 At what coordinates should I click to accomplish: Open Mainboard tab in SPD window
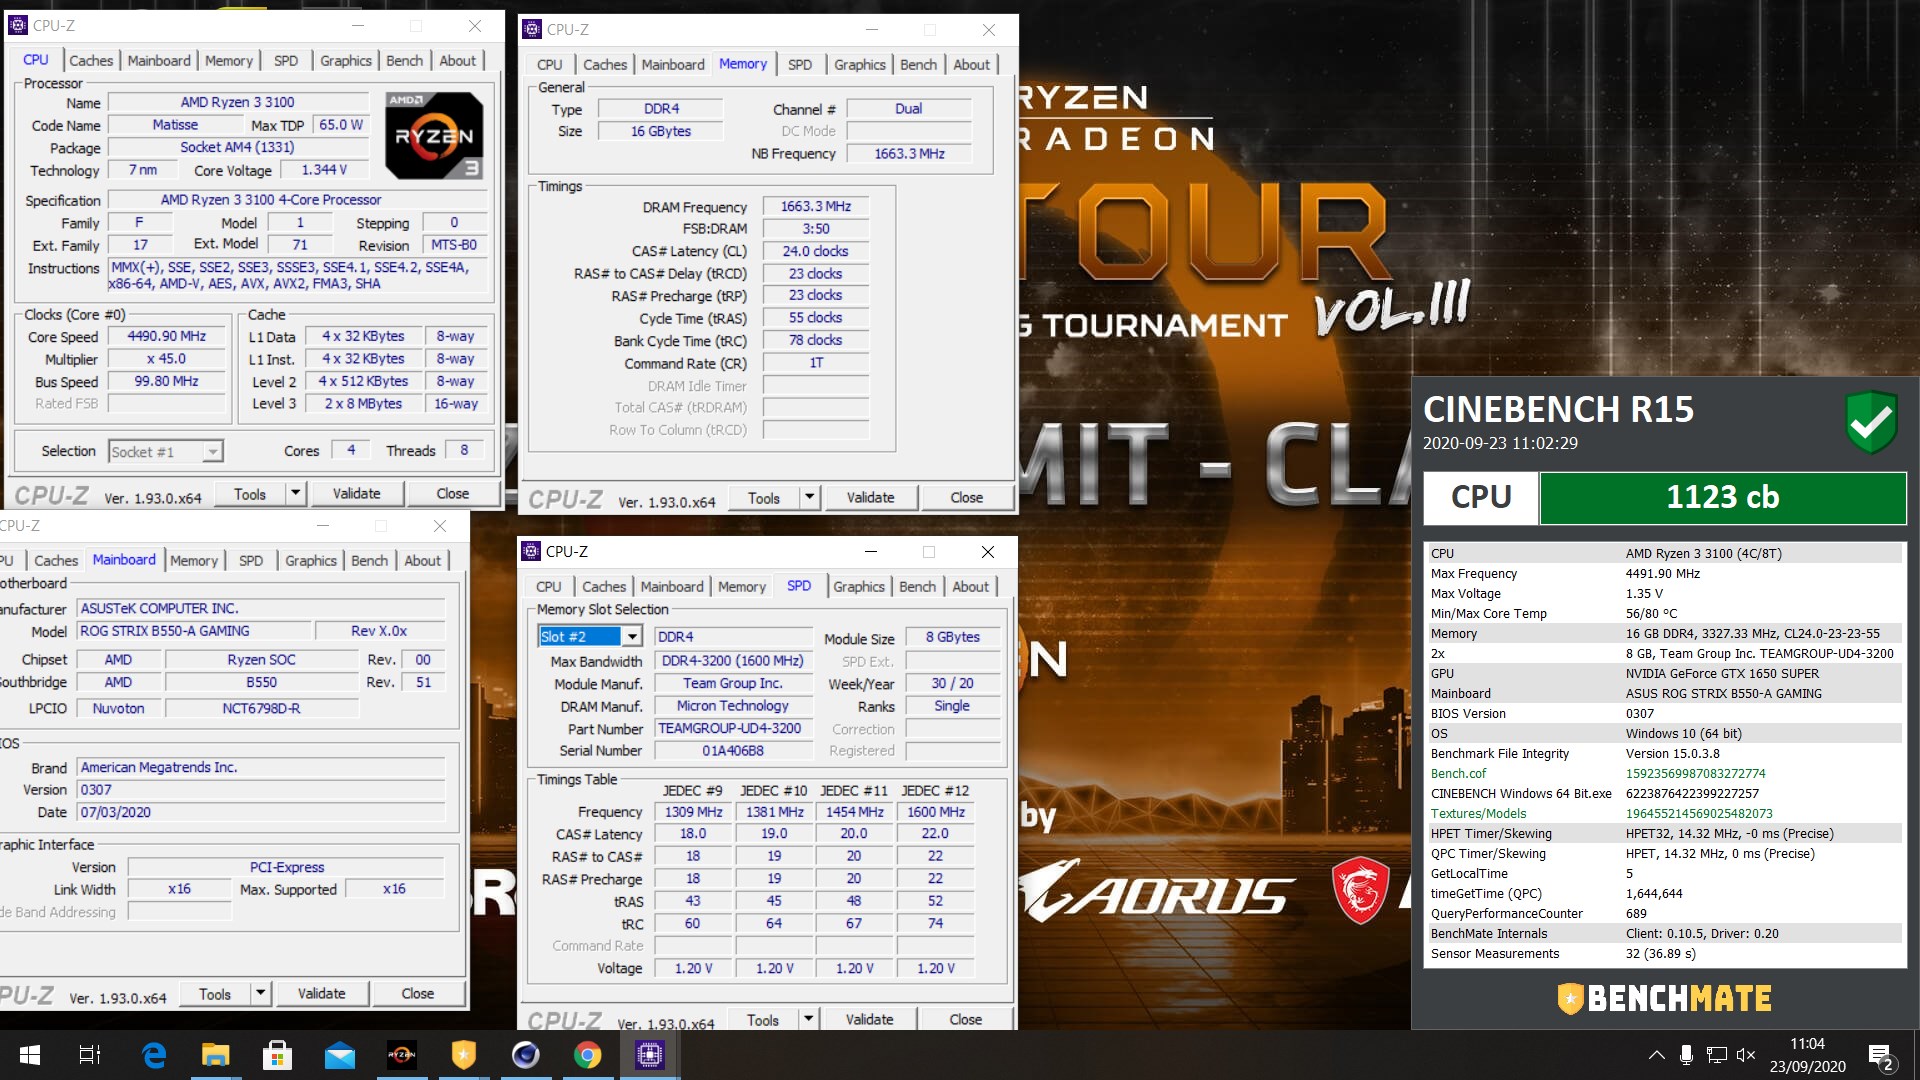(672, 586)
